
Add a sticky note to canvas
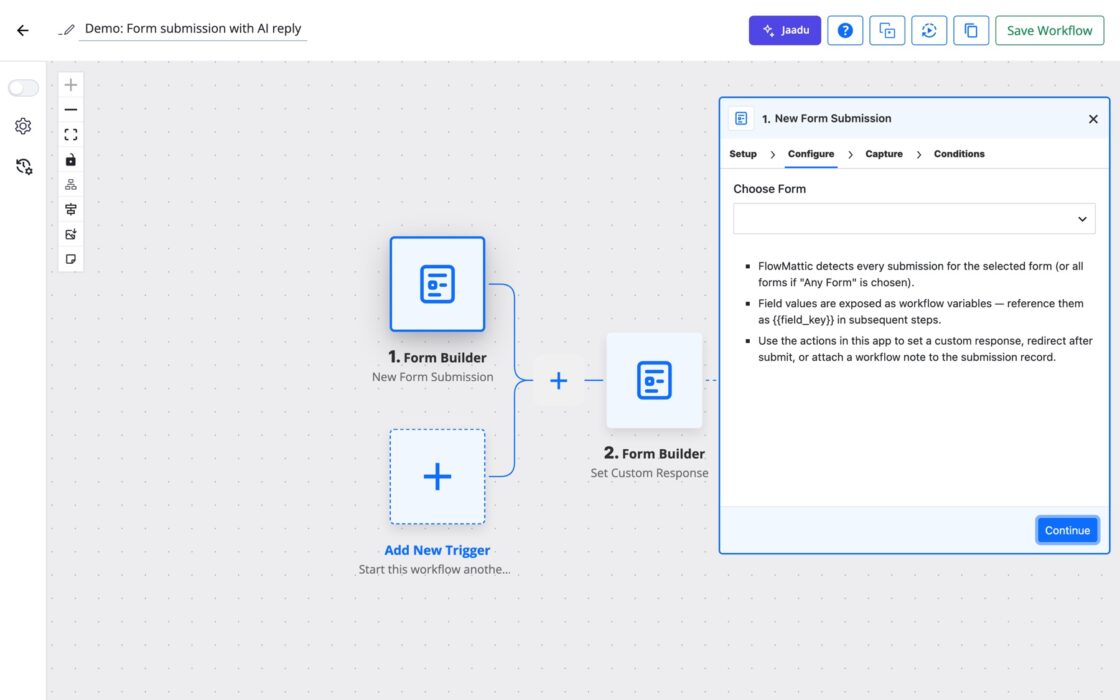point(71,259)
